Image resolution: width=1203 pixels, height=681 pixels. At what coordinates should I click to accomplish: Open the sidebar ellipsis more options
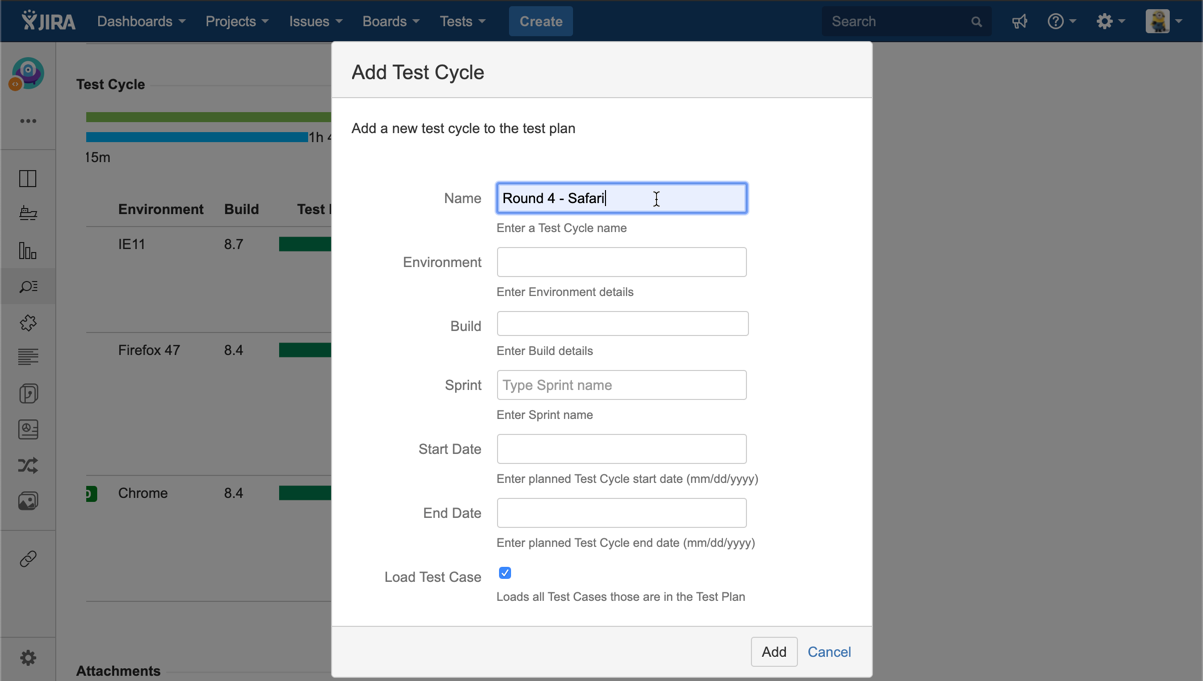[28, 121]
